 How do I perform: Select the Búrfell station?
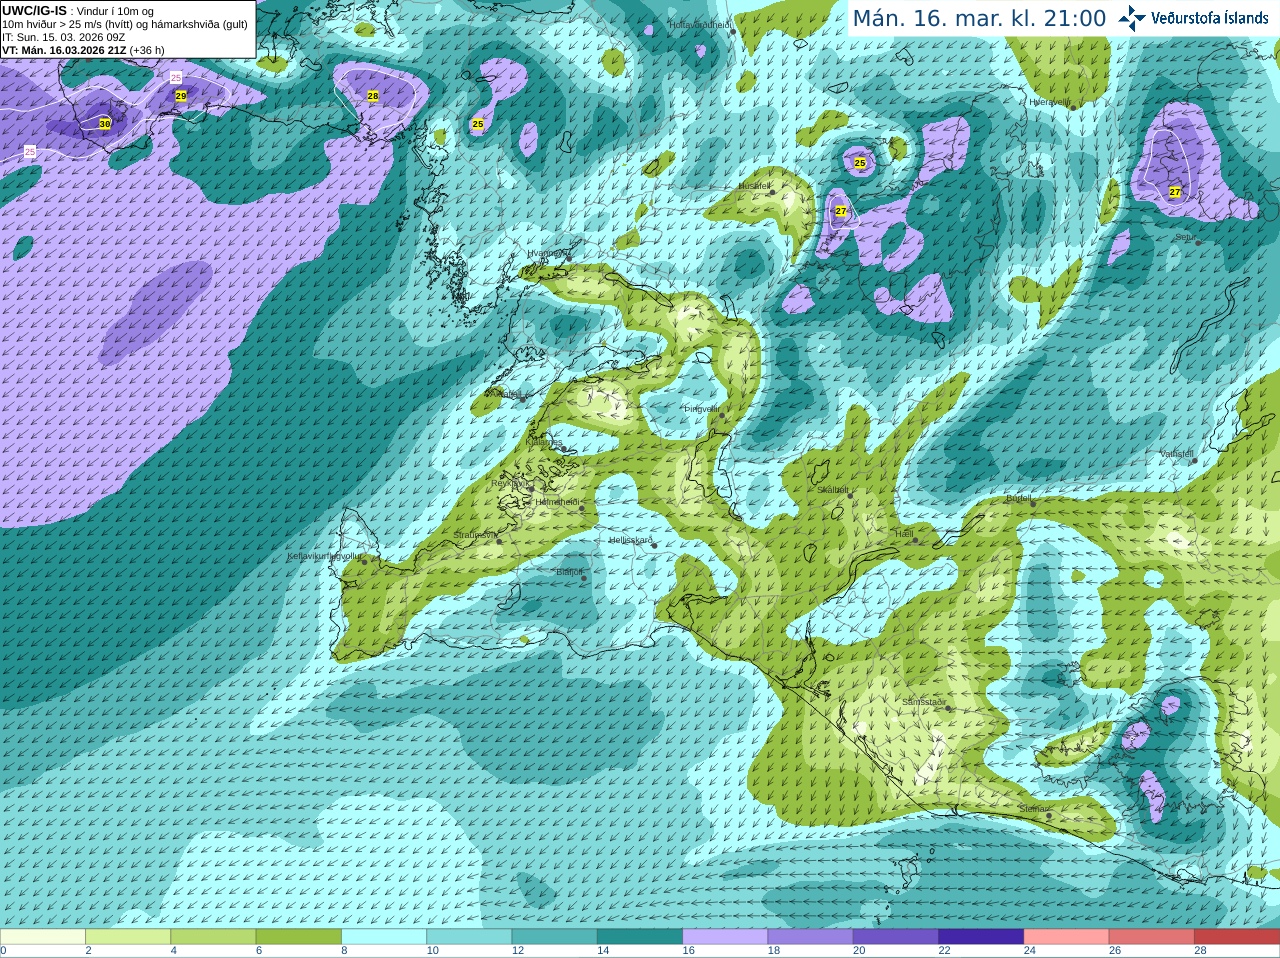coord(1031,503)
